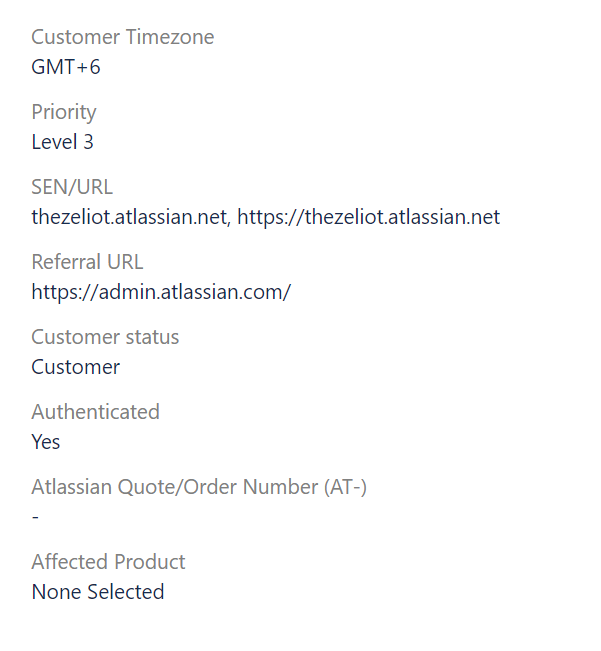The height and width of the screenshot is (651, 601).
Task: Click the (AT-) suffix in order number label
Action: [x=345, y=487]
